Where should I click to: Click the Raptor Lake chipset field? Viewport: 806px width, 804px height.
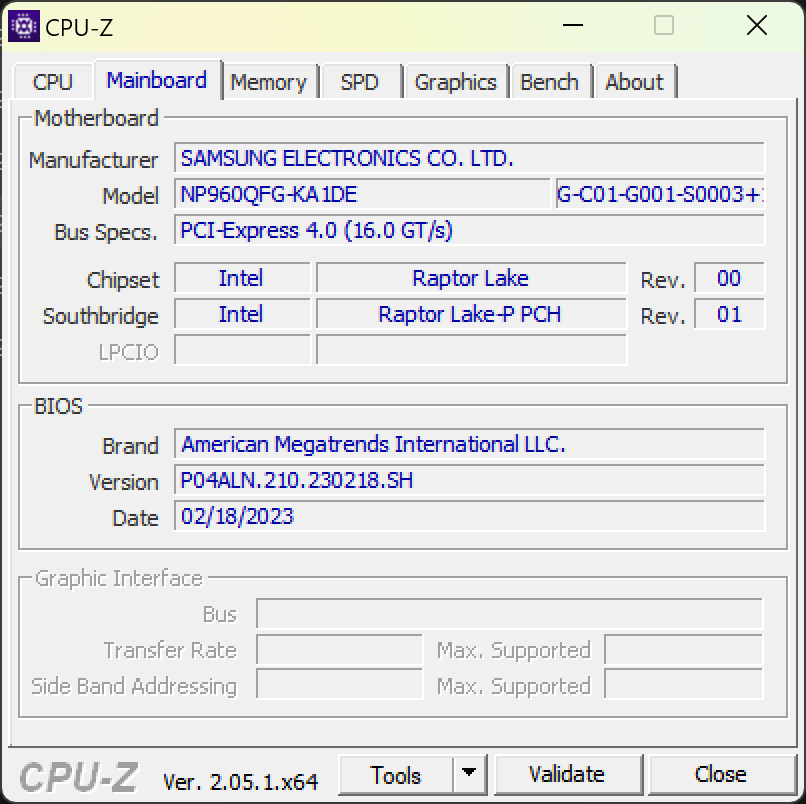click(471, 278)
